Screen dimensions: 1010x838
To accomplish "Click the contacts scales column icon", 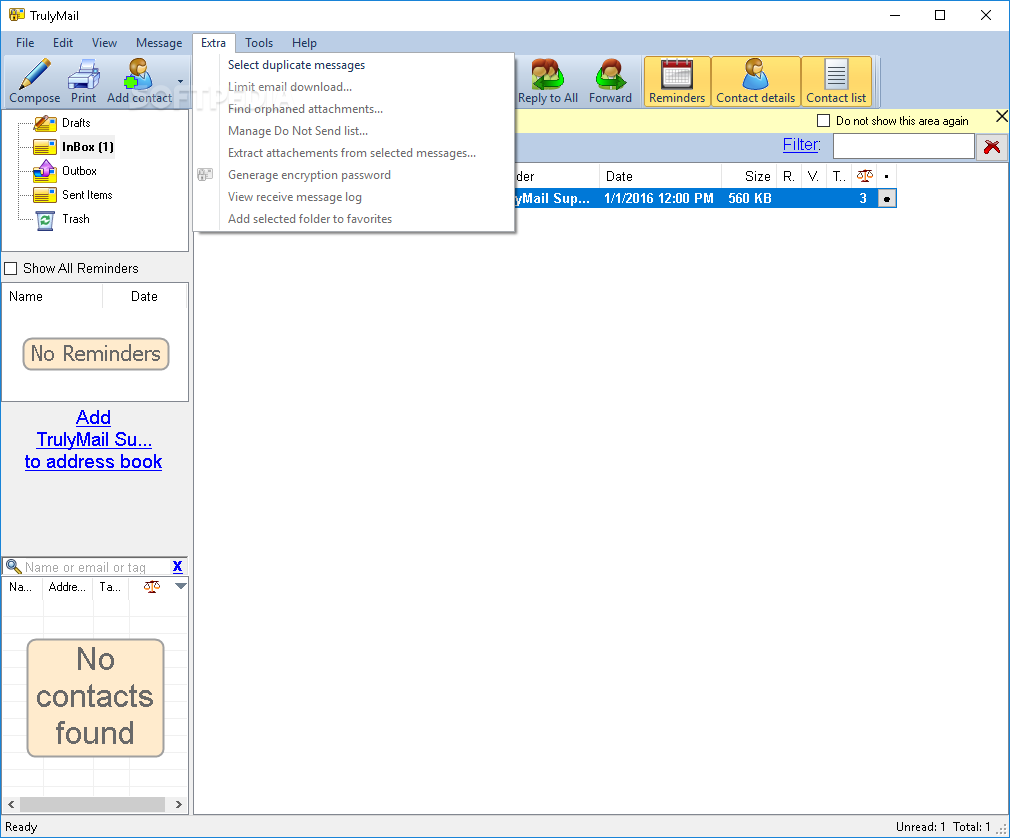I will click(x=151, y=587).
